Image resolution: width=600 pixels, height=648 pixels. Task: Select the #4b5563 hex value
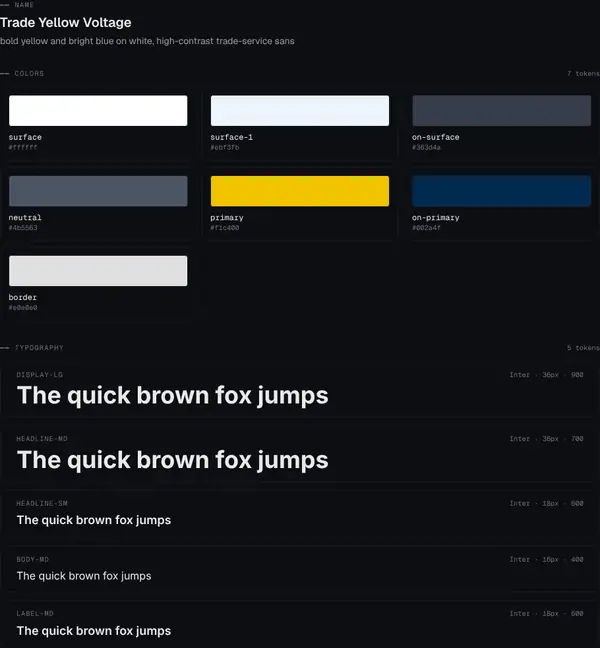[x=23, y=228]
